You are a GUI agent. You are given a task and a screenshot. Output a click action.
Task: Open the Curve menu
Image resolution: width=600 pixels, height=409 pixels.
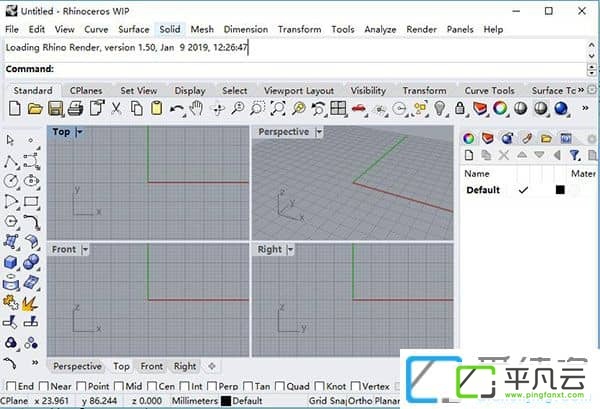(96, 29)
